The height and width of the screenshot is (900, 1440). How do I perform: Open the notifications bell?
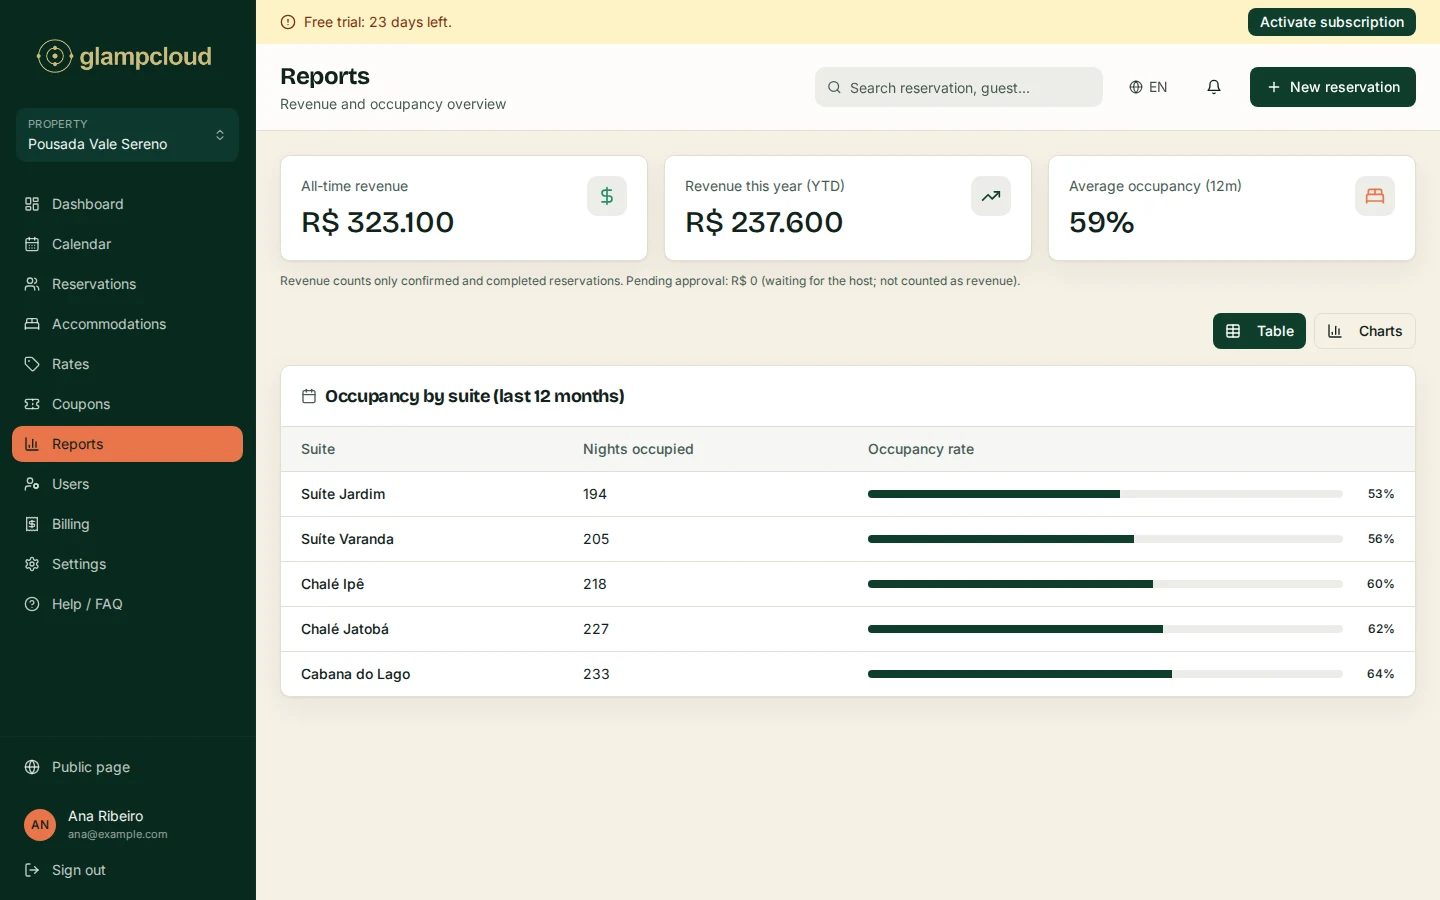1214,87
